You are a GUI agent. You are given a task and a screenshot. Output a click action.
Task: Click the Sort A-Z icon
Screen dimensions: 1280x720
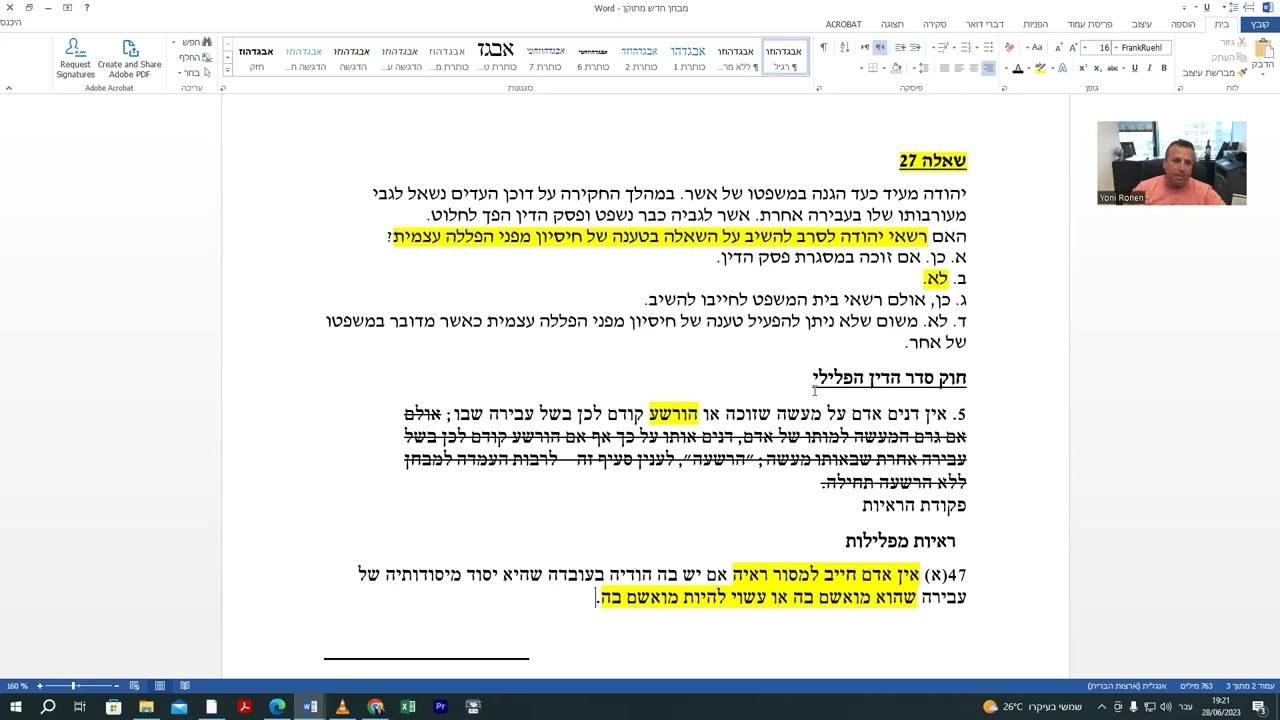point(844,47)
